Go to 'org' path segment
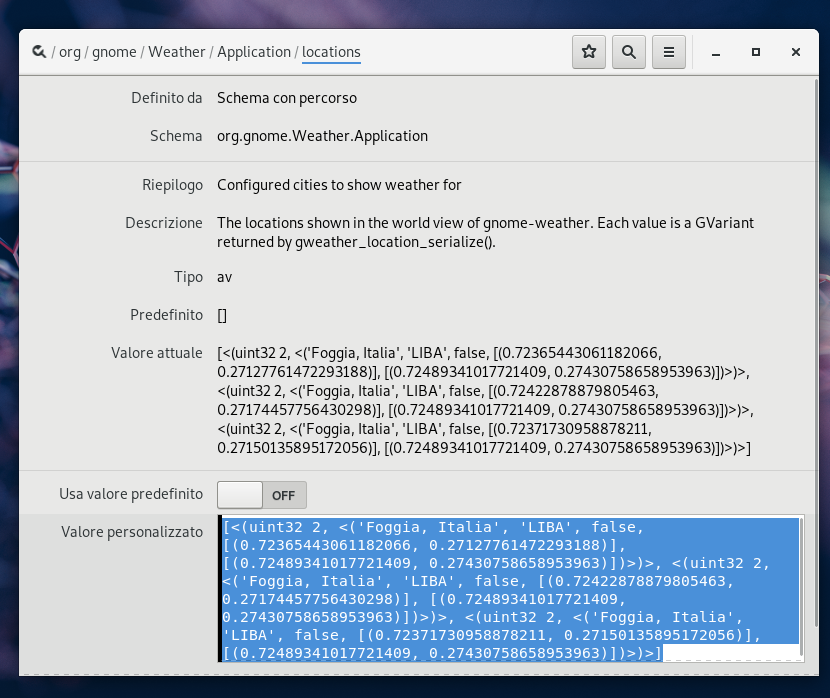 [70, 52]
